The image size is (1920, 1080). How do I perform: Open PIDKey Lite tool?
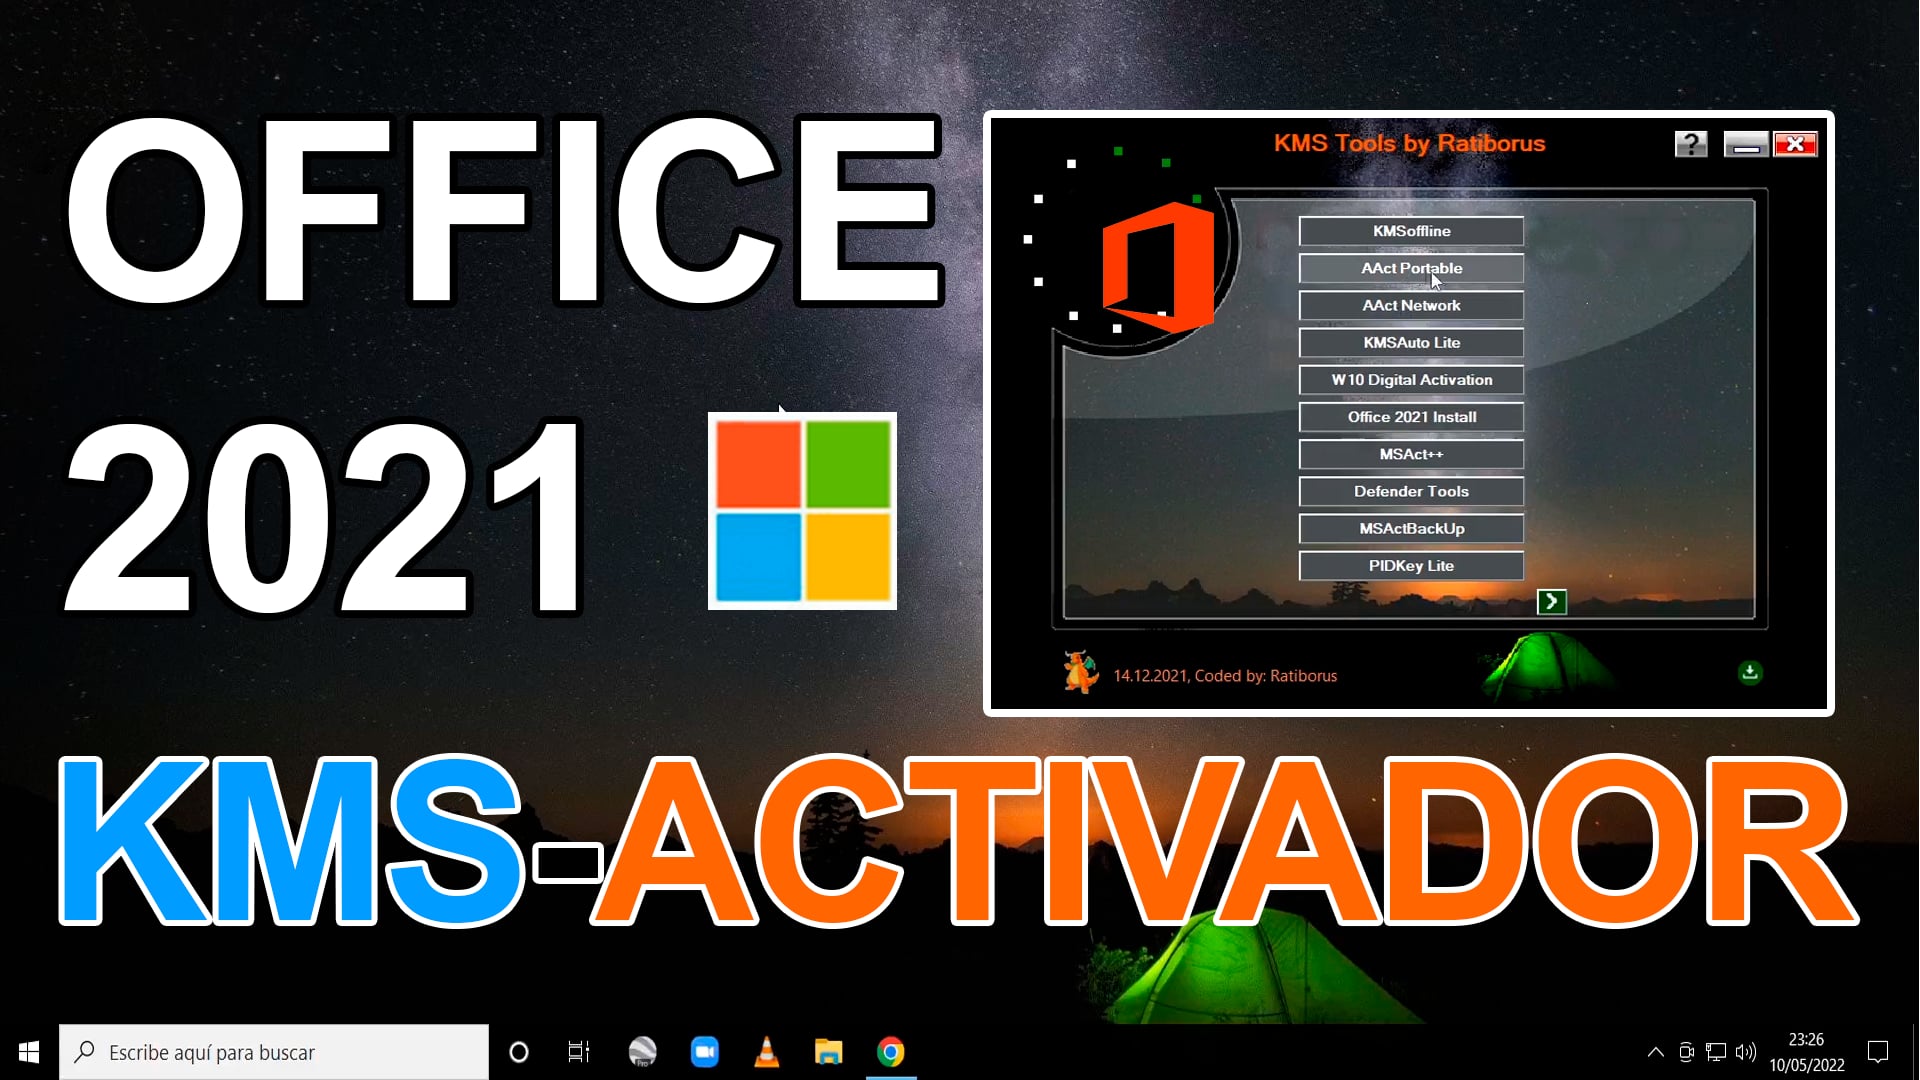pos(1411,566)
